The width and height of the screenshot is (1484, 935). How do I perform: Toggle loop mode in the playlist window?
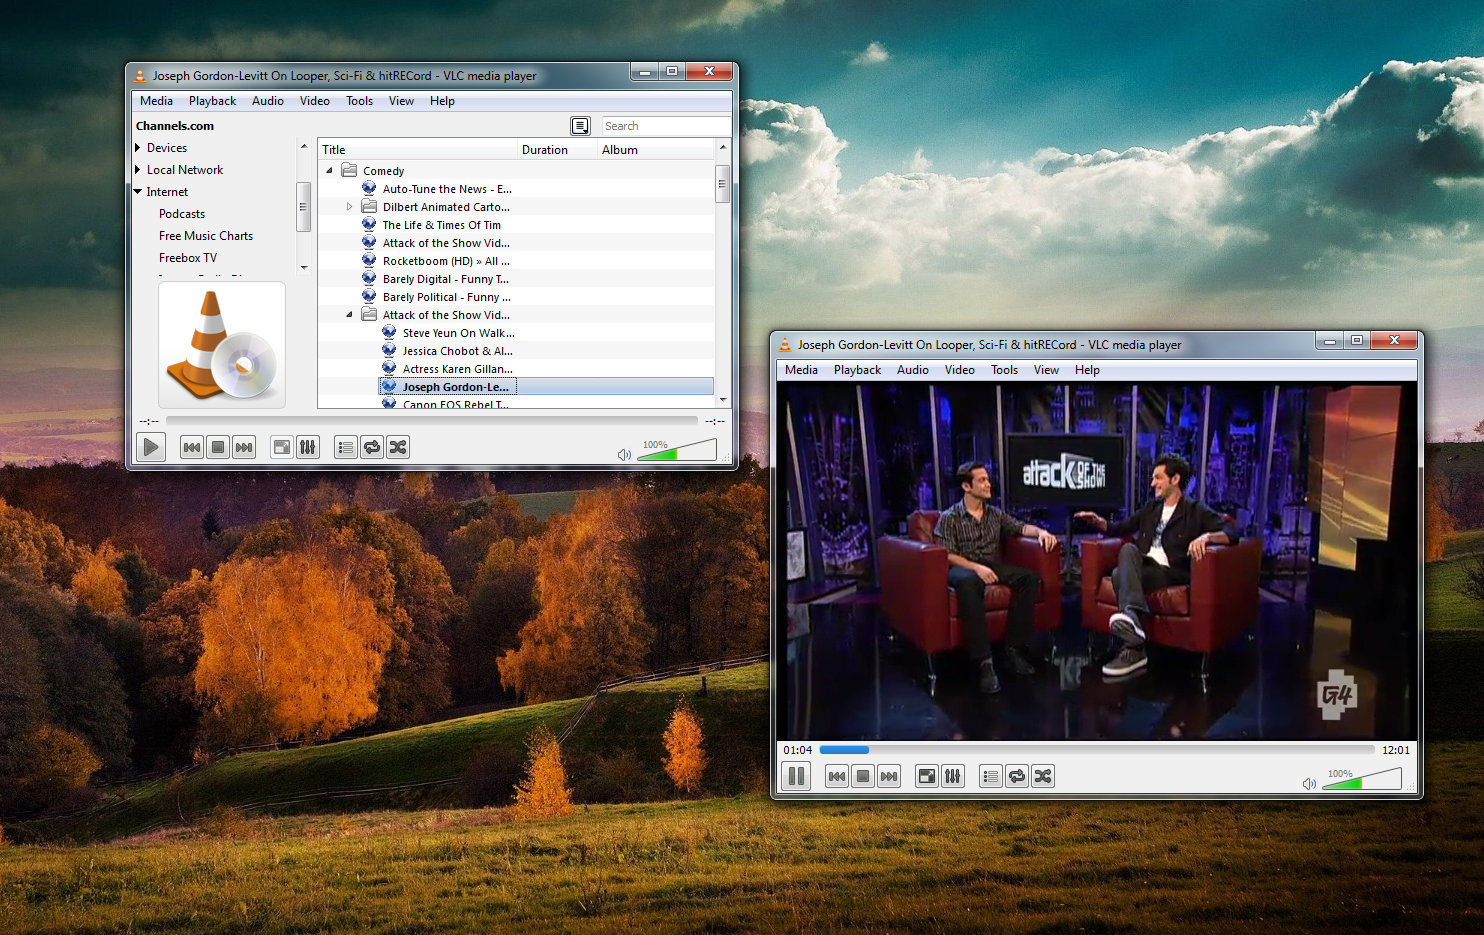[x=372, y=447]
